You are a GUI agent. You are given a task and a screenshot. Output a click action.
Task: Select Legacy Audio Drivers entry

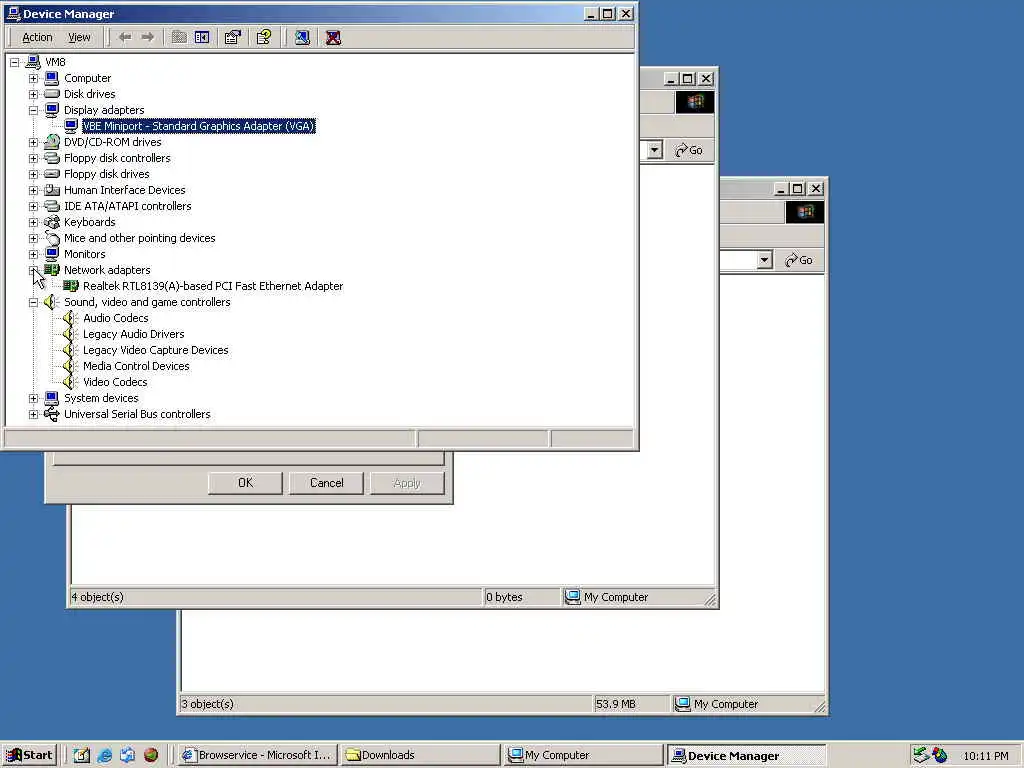pos(133,334)
